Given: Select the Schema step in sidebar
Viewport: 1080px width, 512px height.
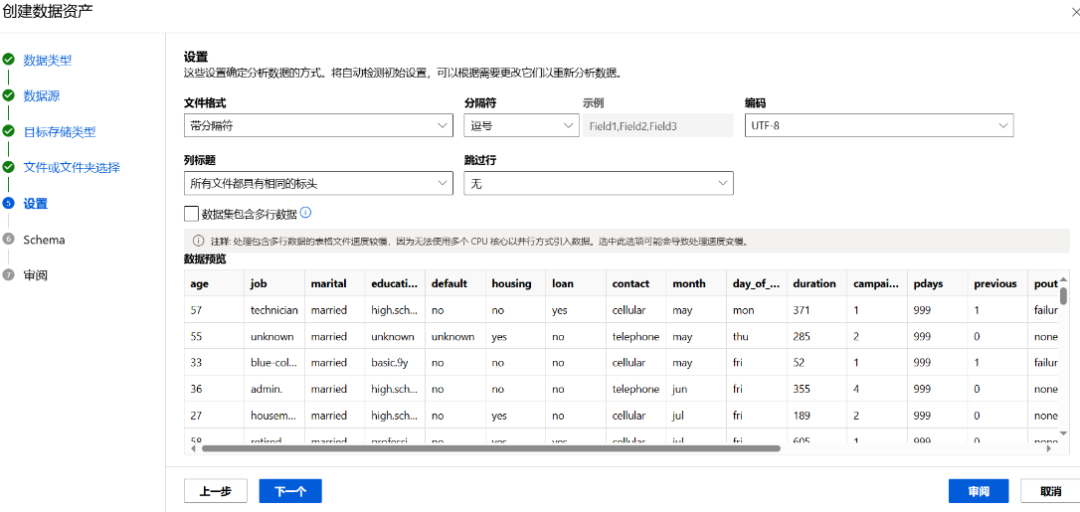Looking at the screenshot, I should point(44,240).
